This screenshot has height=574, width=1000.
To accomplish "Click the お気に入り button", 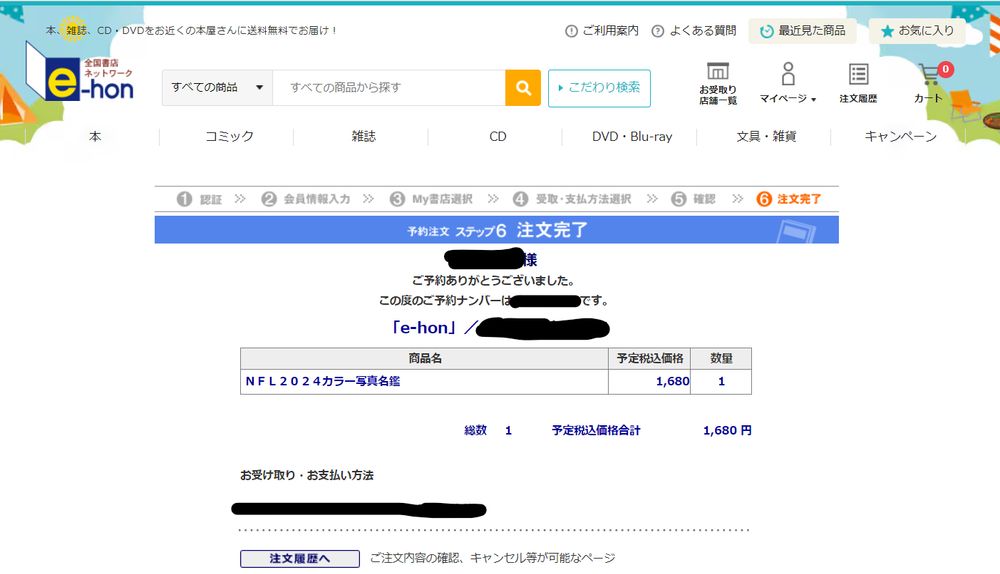I will [x=917, y=31].
